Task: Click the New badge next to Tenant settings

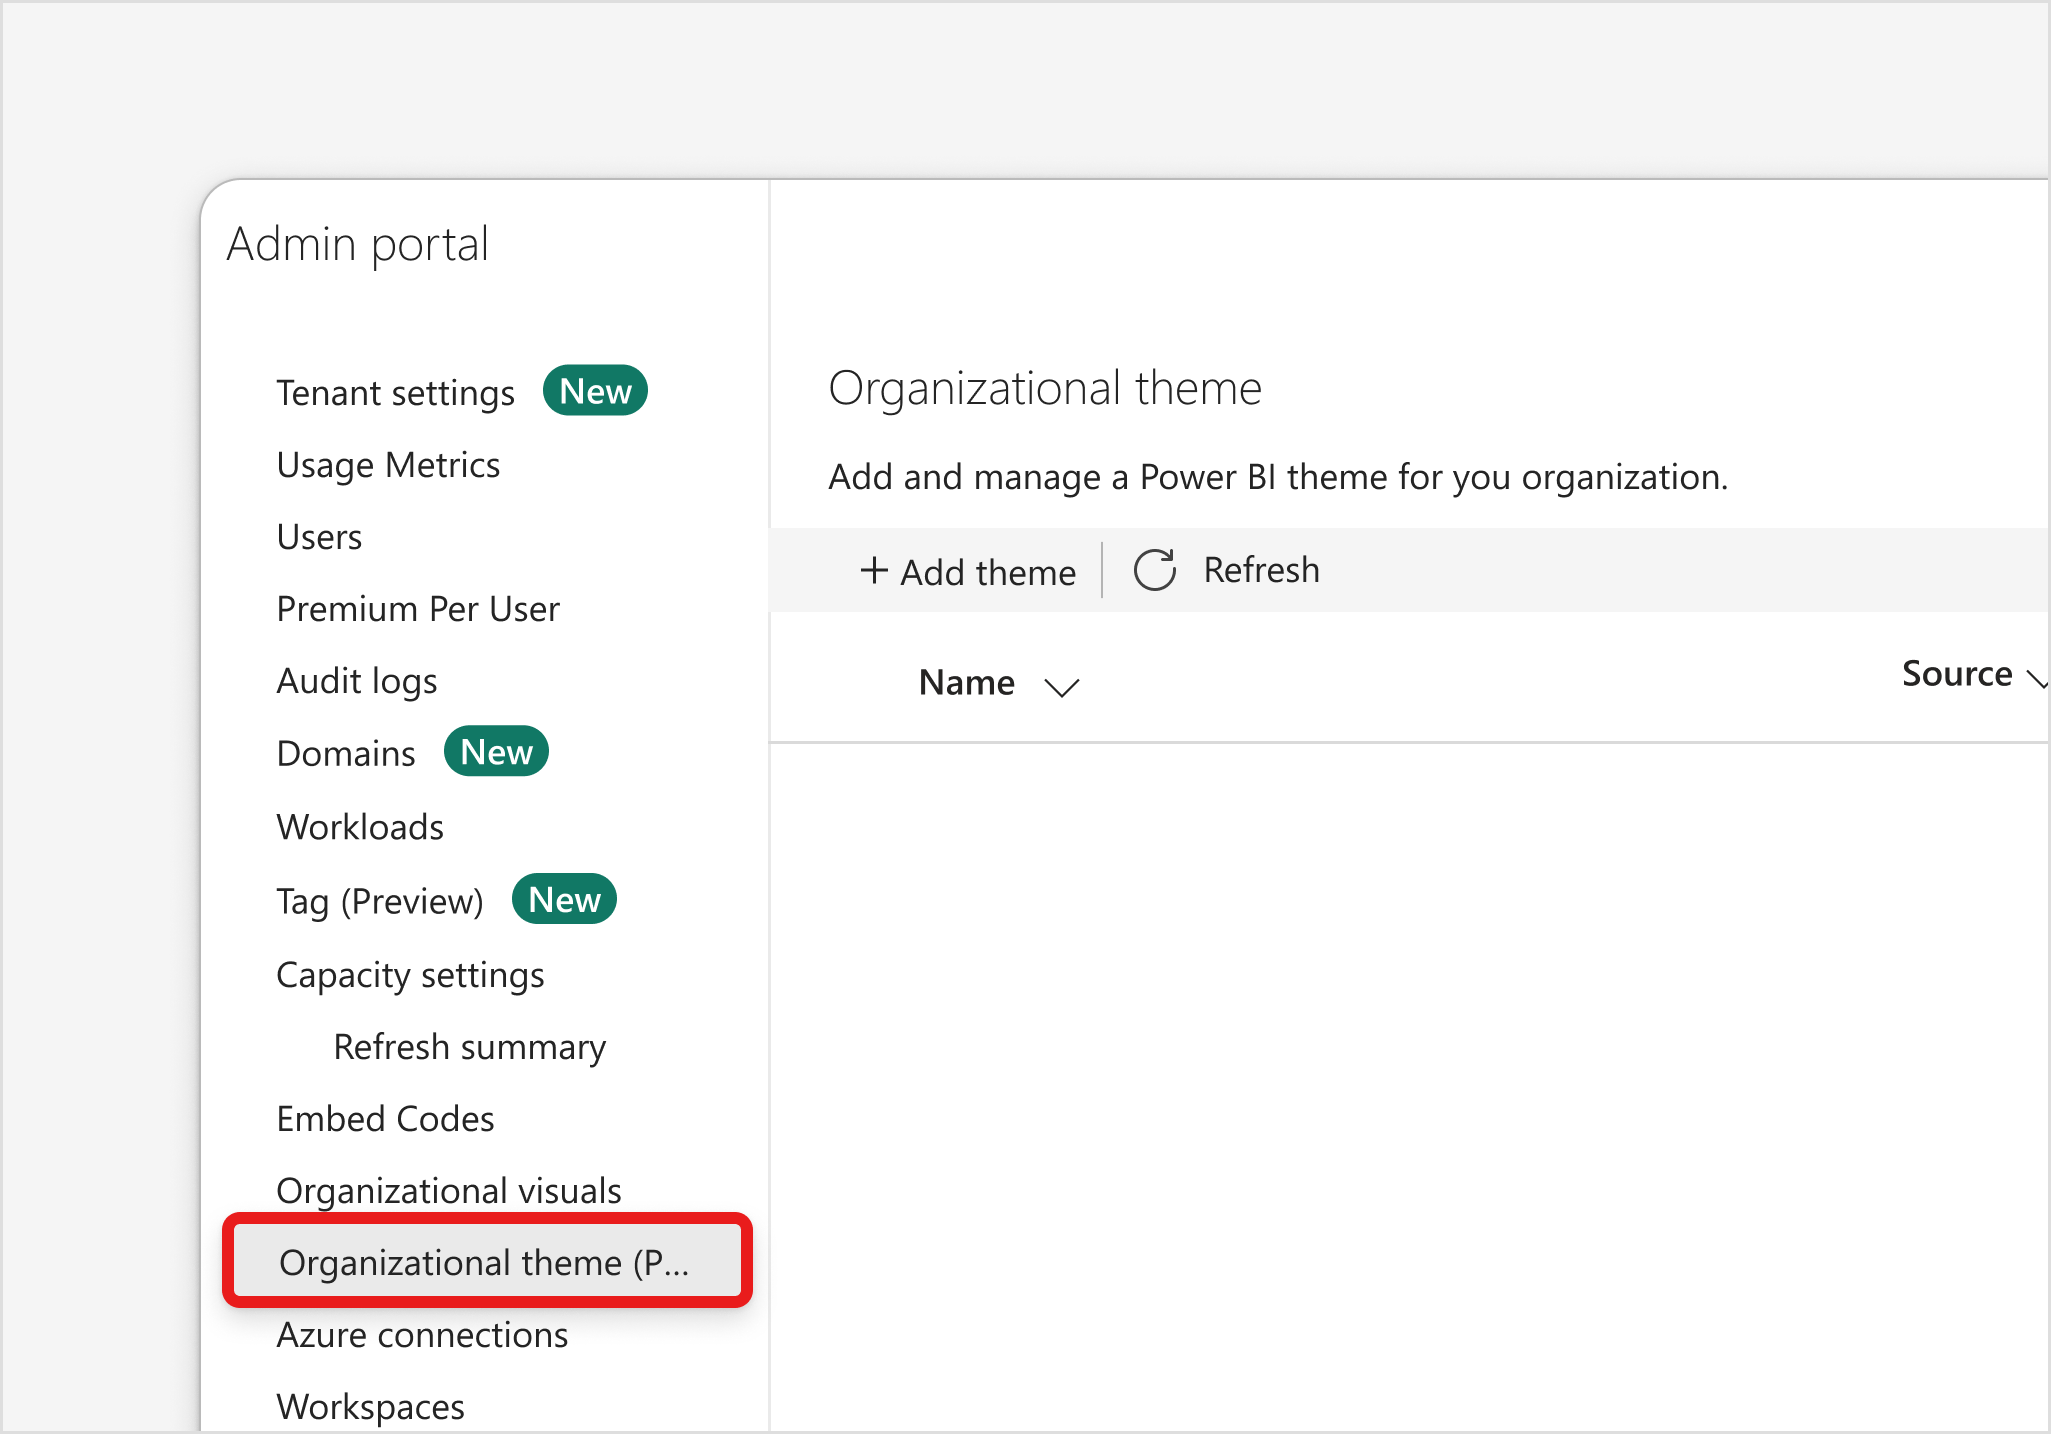Action: [x=595, y=391]
